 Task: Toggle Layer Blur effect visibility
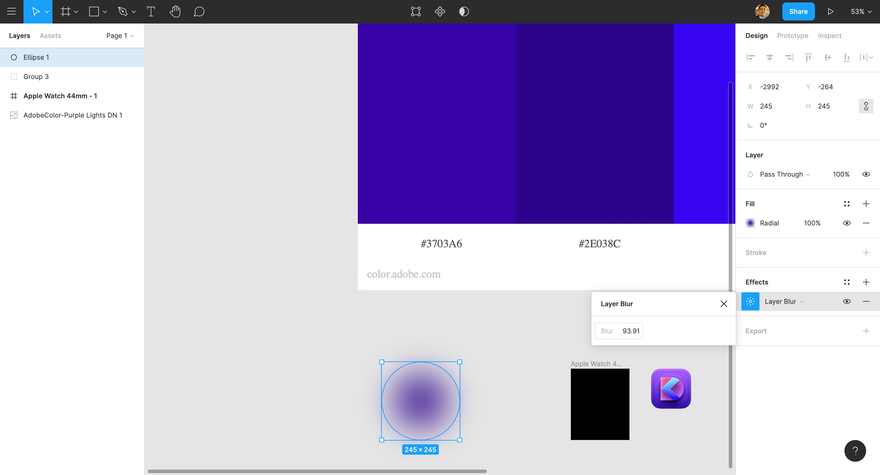tap(846, 302)
